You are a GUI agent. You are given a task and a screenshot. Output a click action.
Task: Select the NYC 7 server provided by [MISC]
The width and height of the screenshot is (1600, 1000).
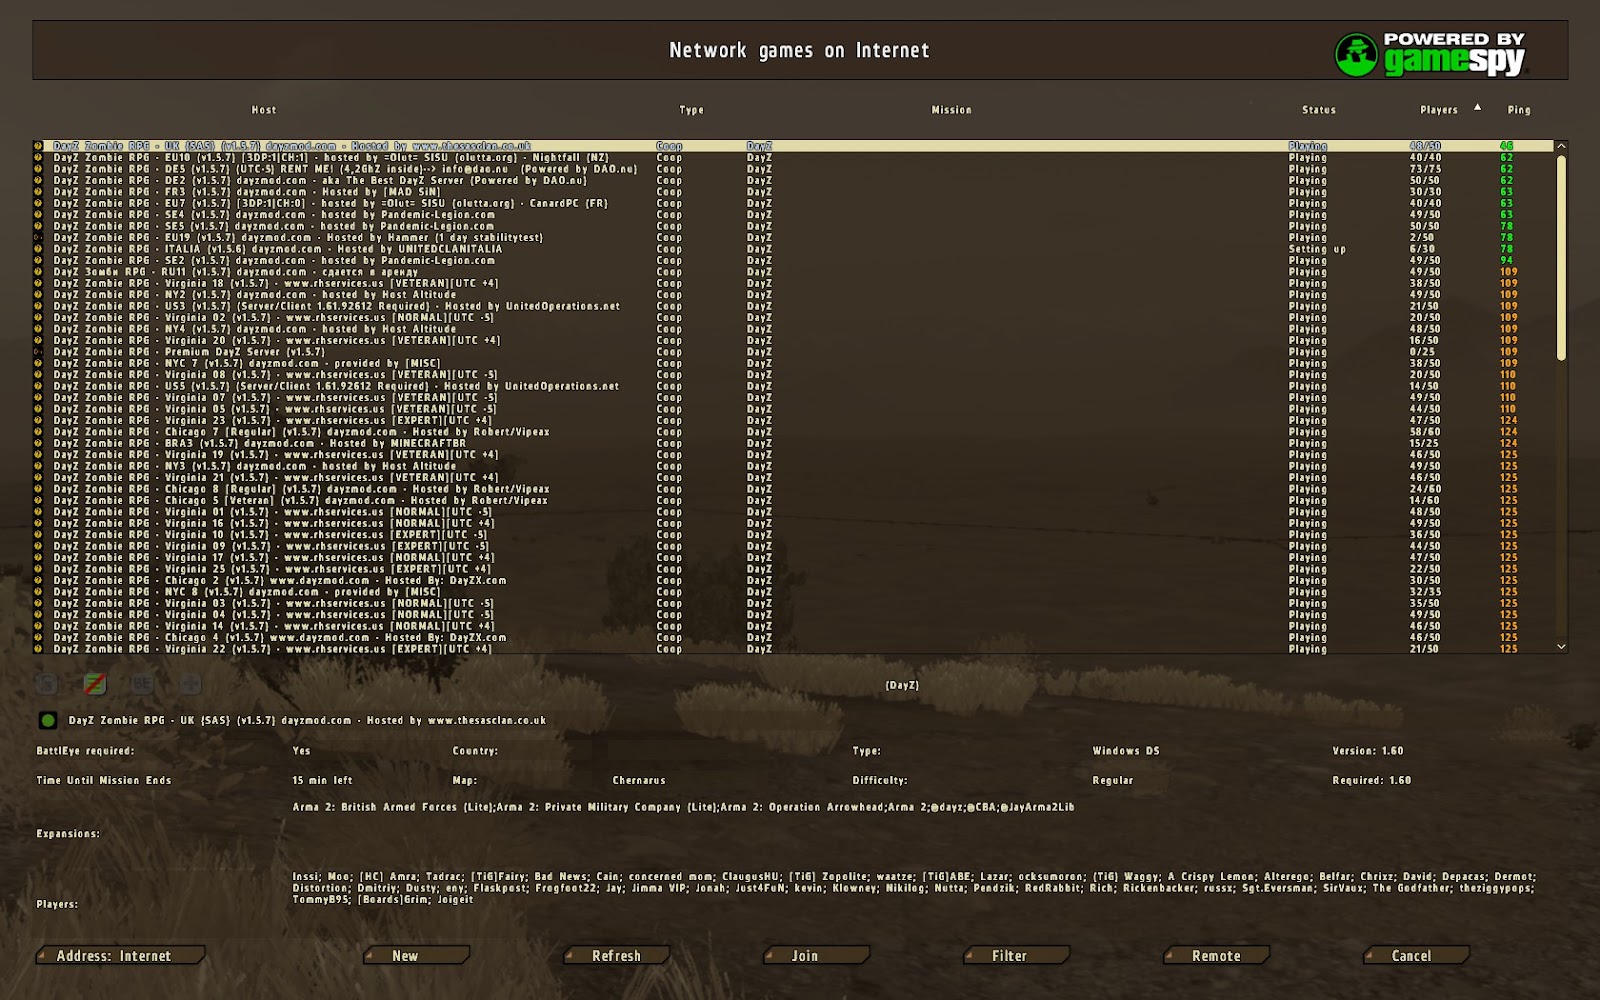[x=793, y=364]
